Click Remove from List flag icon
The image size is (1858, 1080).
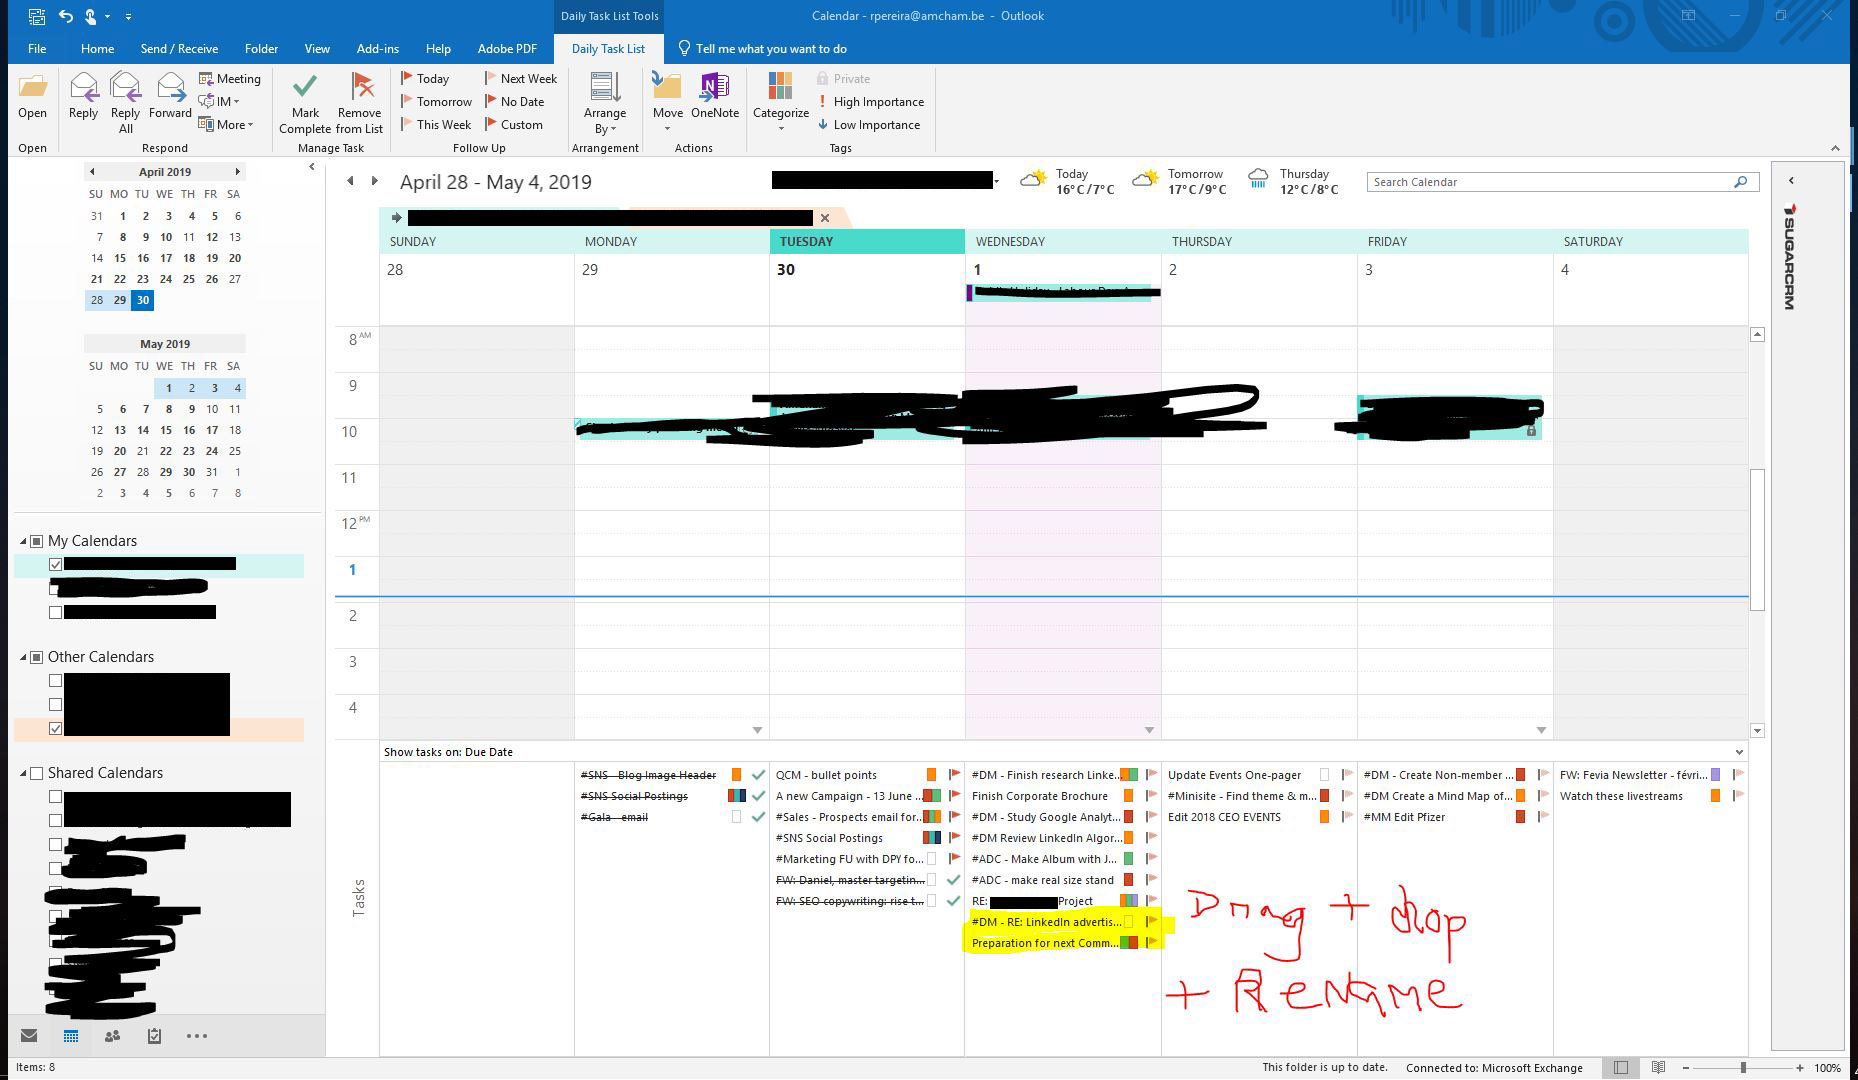click(360, 87)
